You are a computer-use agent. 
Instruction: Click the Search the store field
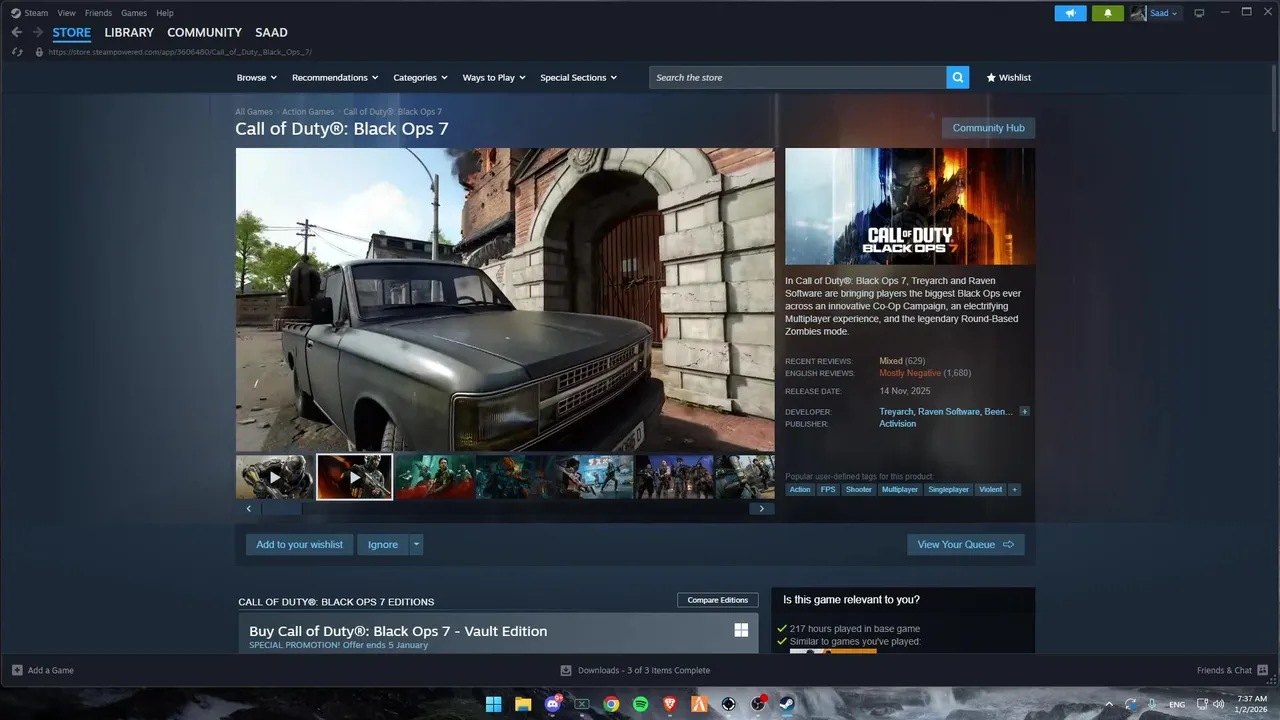coord(798,77)
